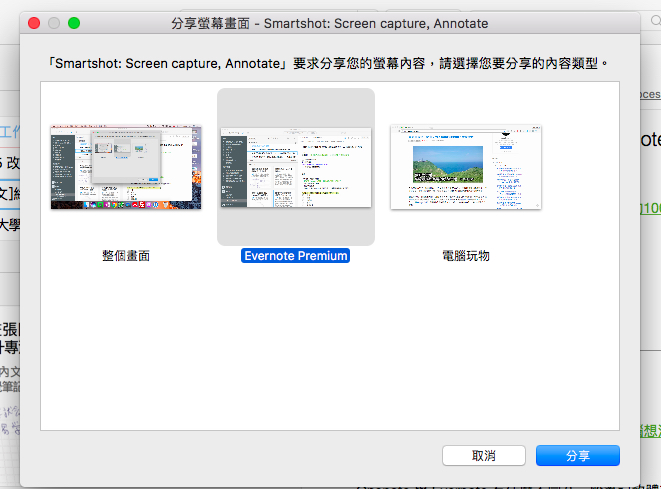Click the Smartshot permission prompt text
This screenshot has height=489, width=661.
pos(329,62)
